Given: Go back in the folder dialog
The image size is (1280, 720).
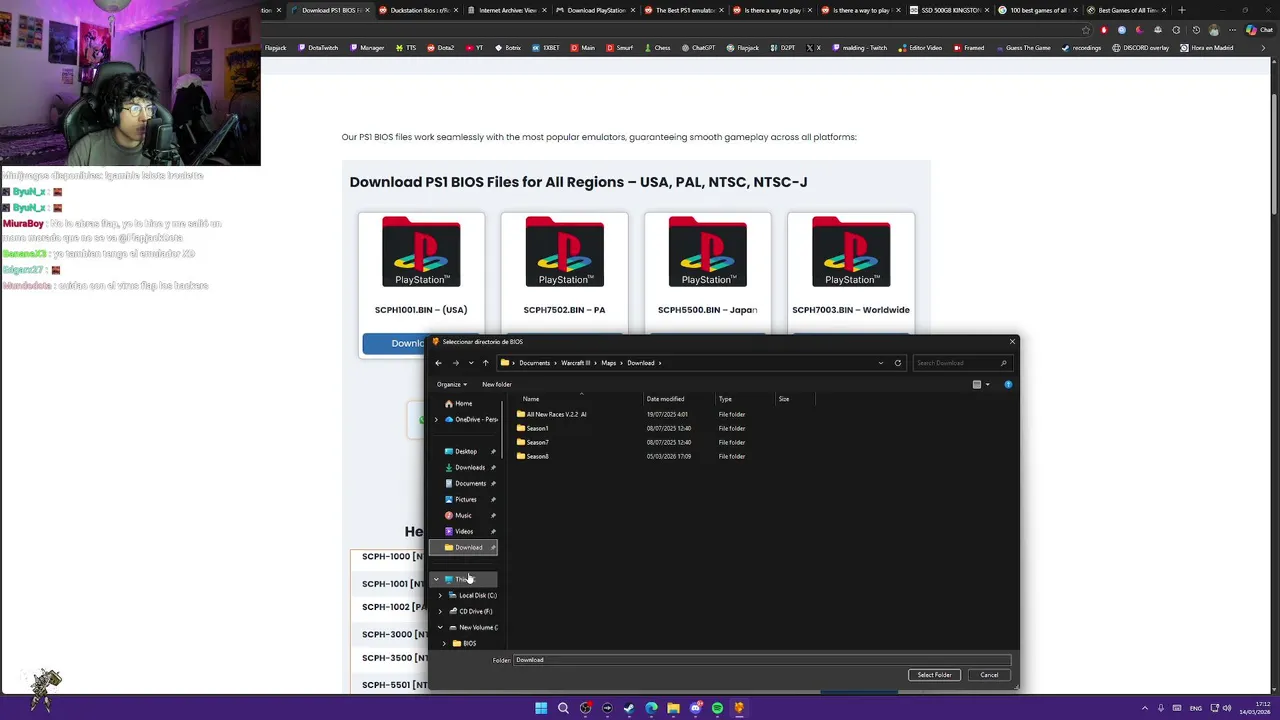Looking at the screenshot, I should [x=438, y=363].
